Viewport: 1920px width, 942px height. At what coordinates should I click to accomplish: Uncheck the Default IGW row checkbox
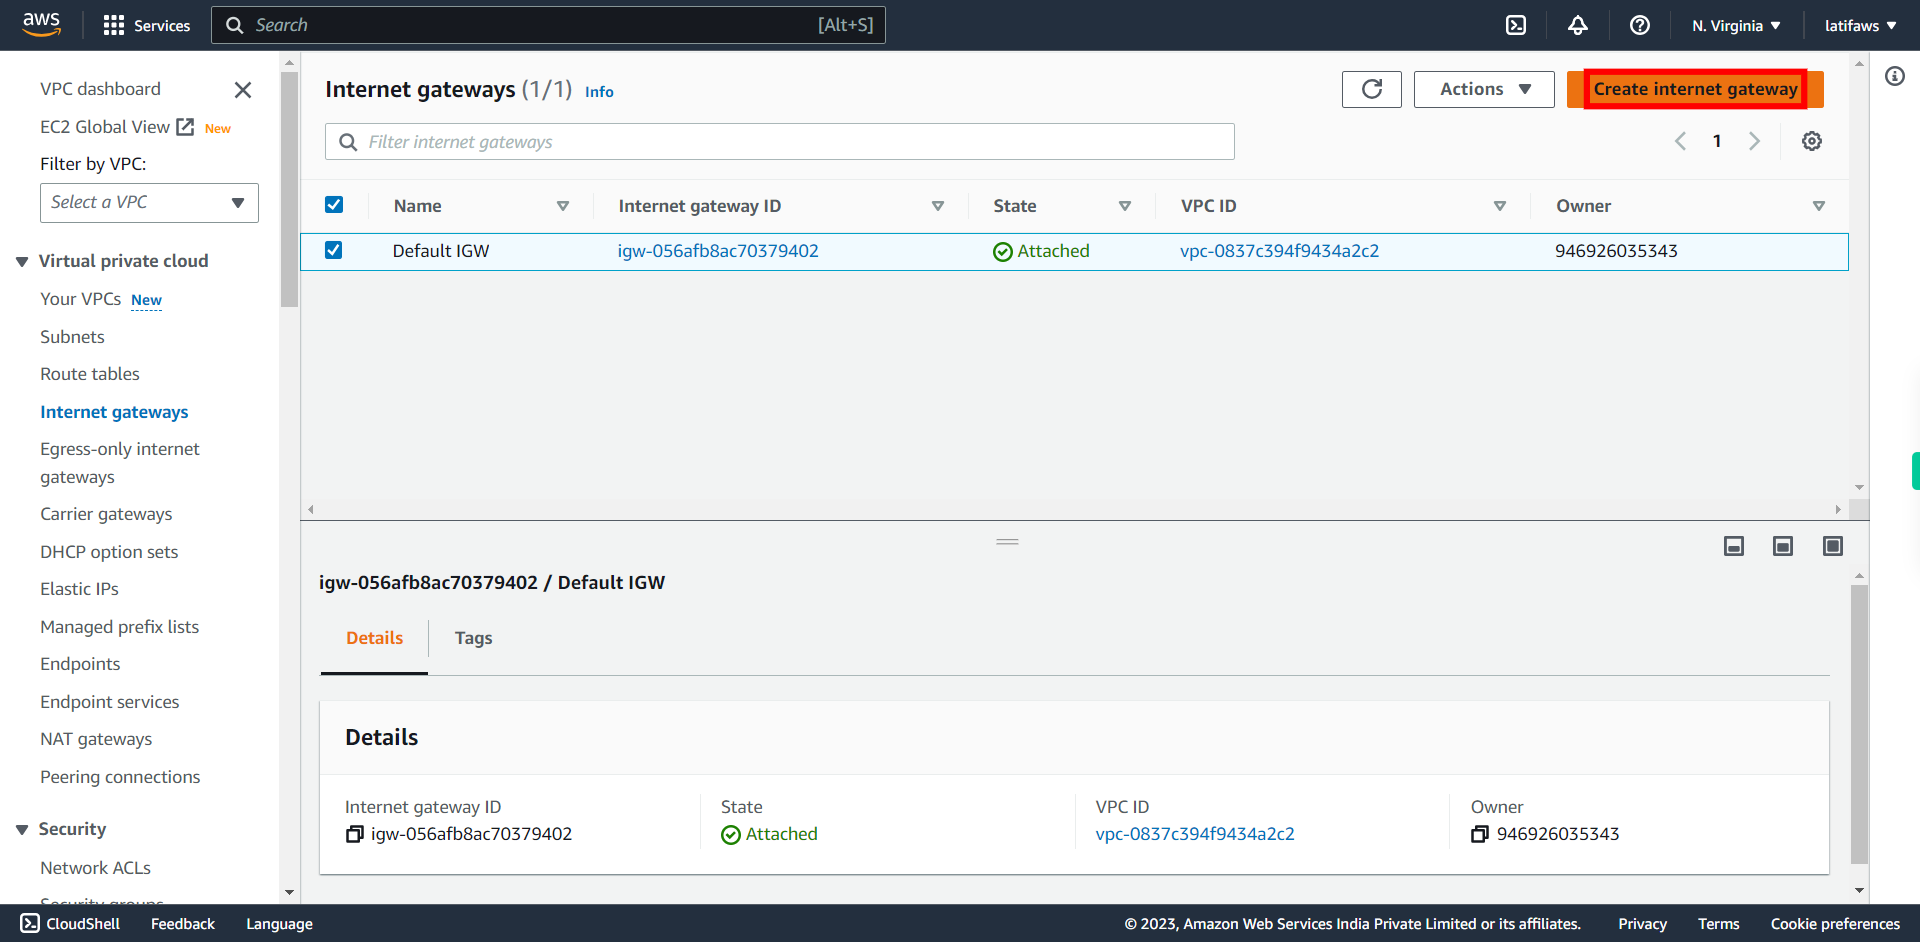(334, 250)
